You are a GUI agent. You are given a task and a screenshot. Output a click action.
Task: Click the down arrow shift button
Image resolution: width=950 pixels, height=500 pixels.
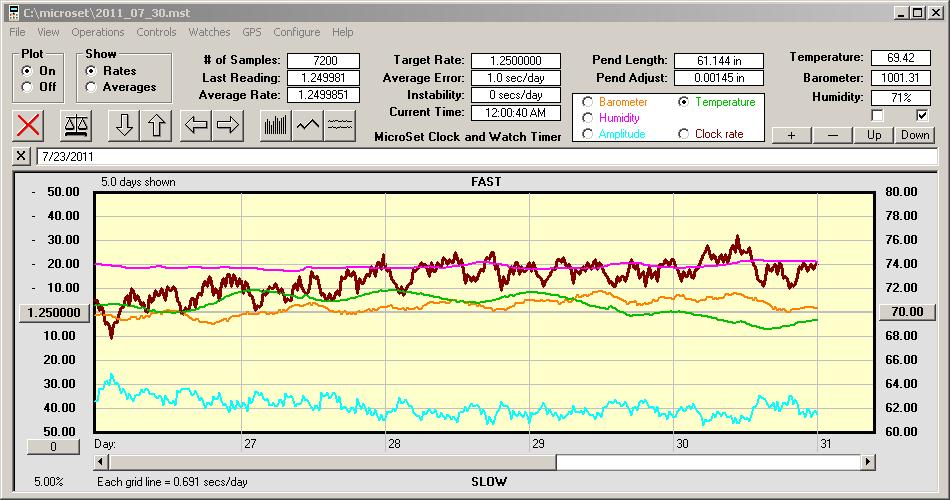click(x=124, y=125)
